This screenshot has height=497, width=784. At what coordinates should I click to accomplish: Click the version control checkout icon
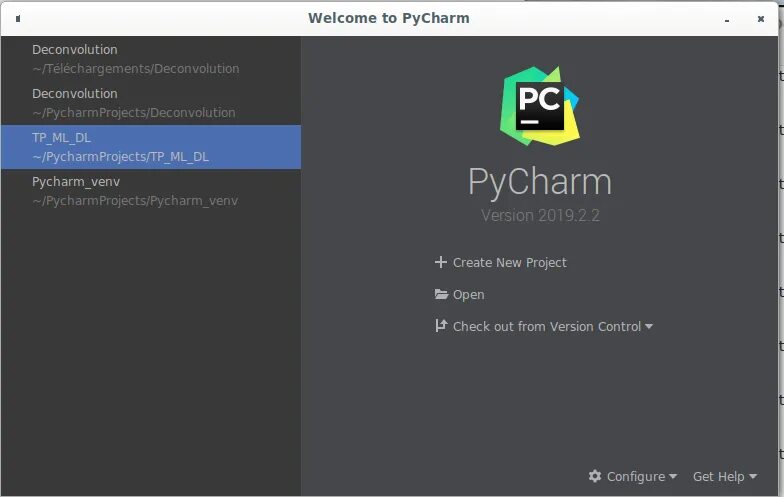441,326
